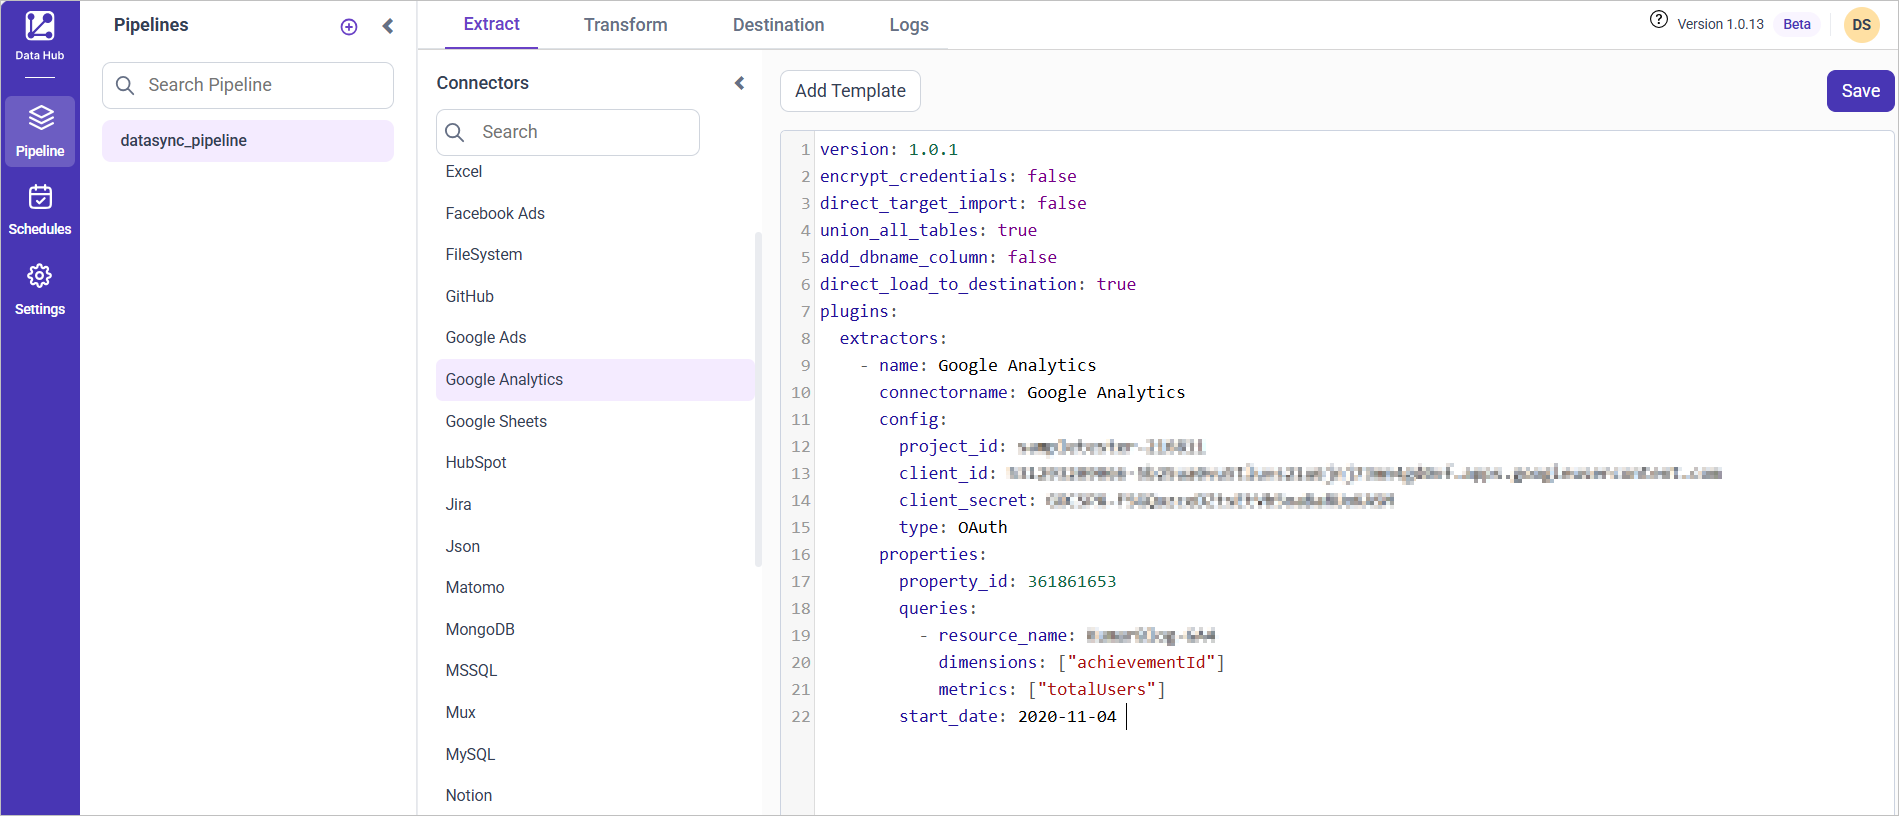Image resolution: width=1899 pixels, height=816 pixels.
Task: Click the Pipelines panel heading
Action: tap(151, 25)
